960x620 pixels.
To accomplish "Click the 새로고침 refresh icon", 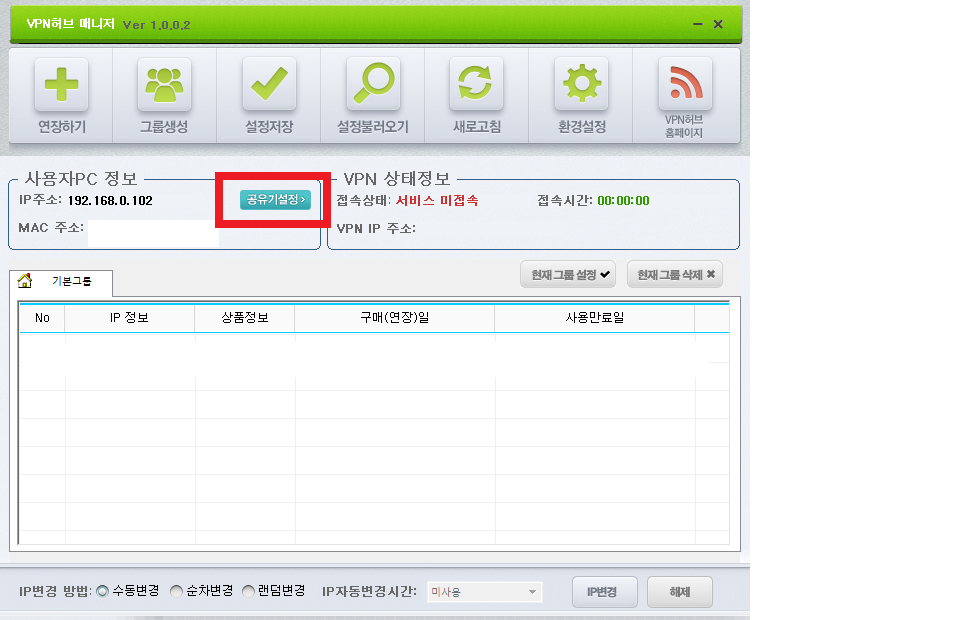I will click(x=477, y=84).
